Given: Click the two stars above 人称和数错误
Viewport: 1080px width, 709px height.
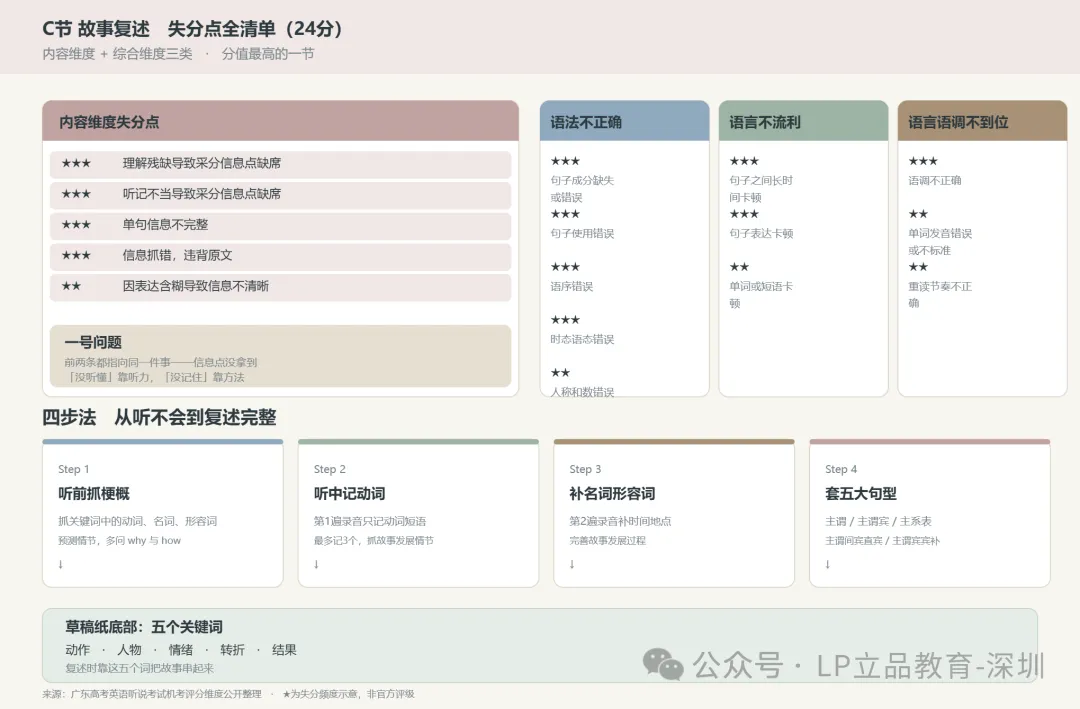Looking at the screenshot, I should pyautogui.click(x=560, y=373).
